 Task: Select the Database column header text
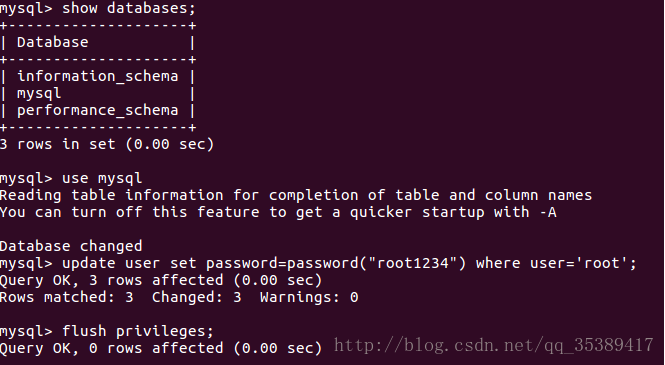coord(53,42)
